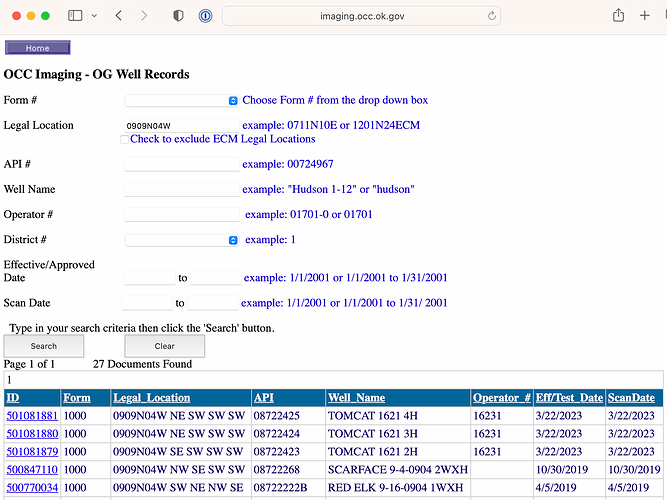Select operator 16231 in TOMCAT 1621 4H row

pos(487,415)
